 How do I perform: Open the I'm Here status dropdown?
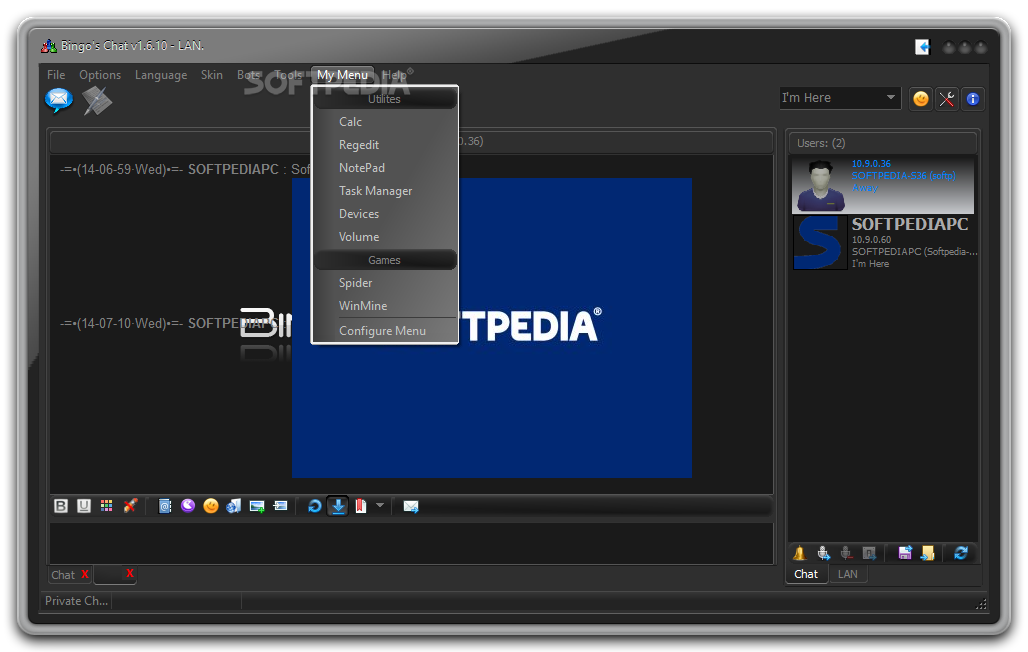click(x=840, y=98)
